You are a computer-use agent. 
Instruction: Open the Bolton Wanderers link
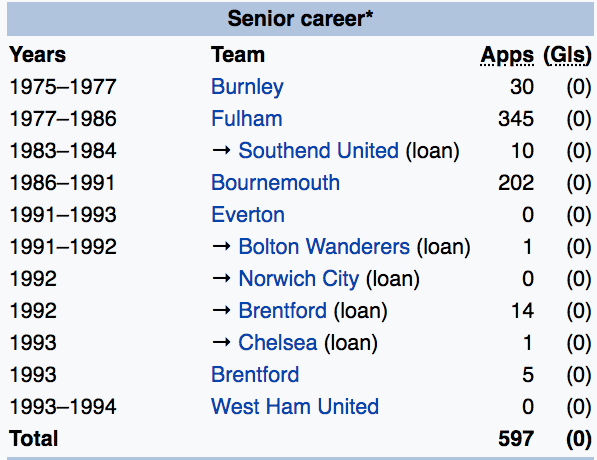pyautogui.click(x=324, y=246)
